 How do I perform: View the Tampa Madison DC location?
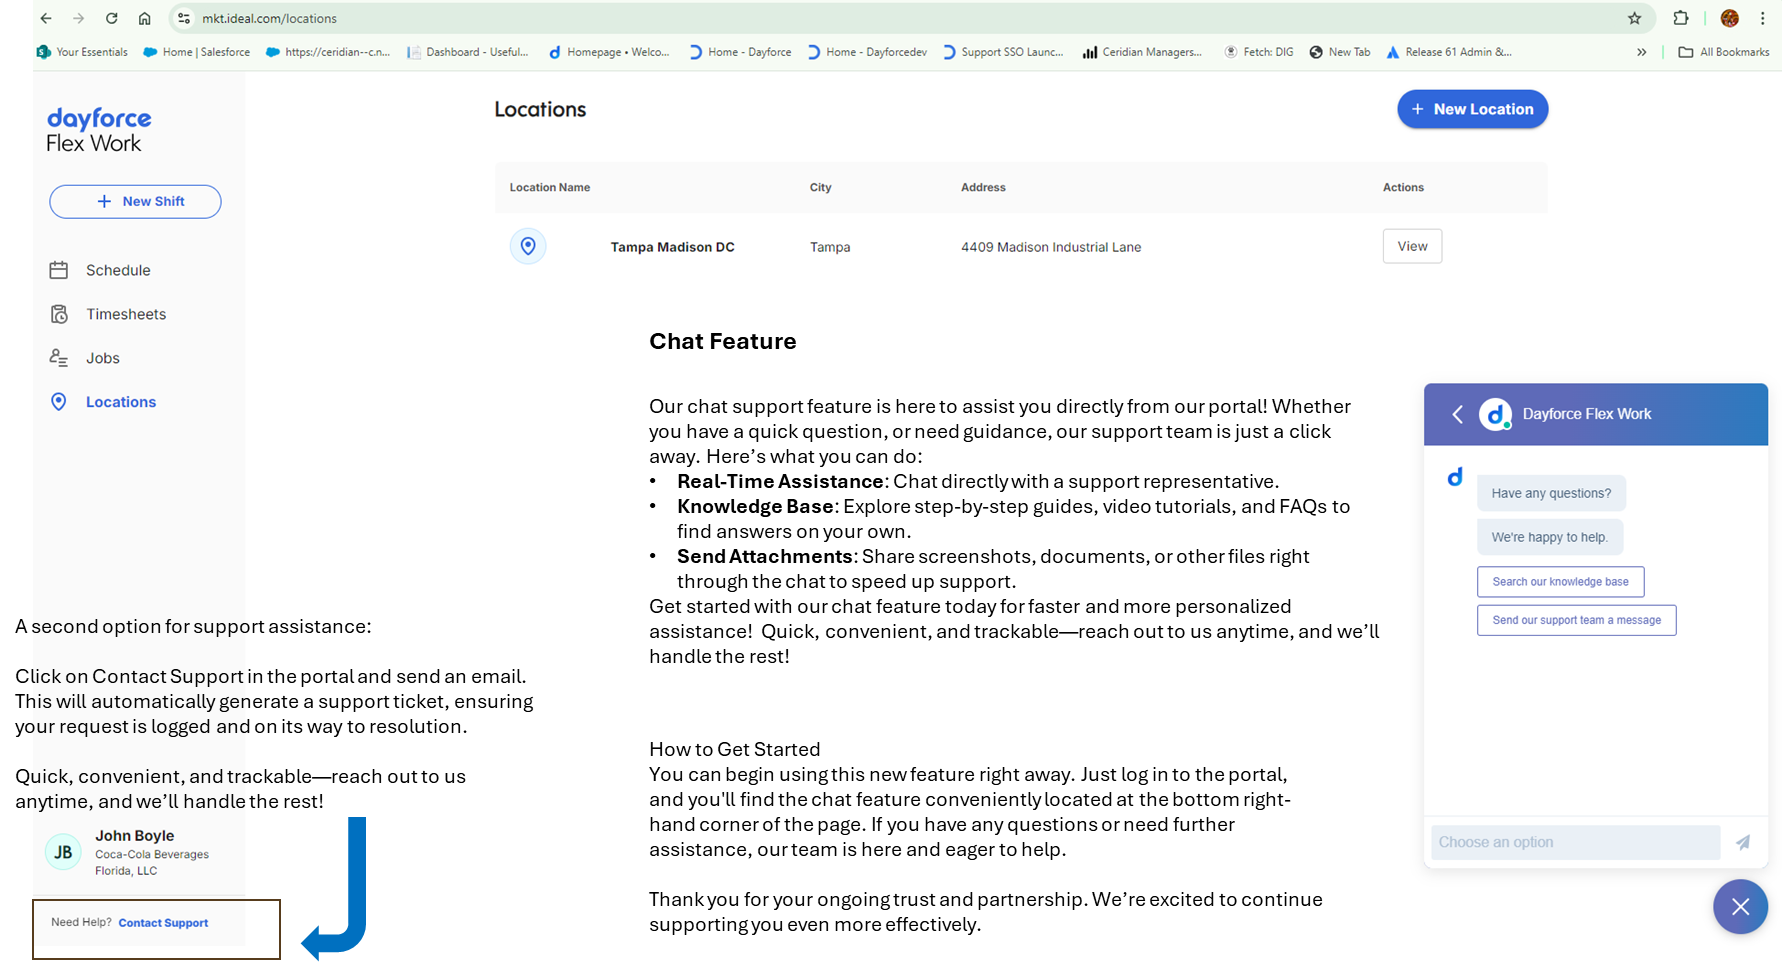coord(1412,246)
